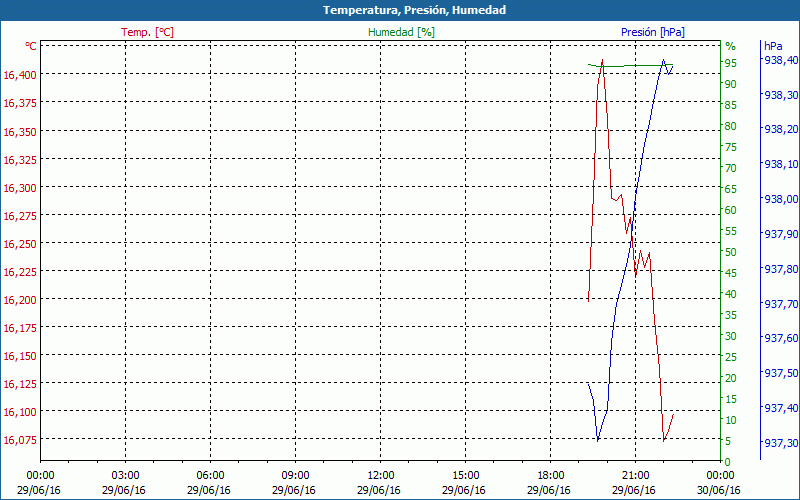This screenshot has width=800, height=500.
Task: Select pressure axis value 938,20
Action: (x=781, y=130)
